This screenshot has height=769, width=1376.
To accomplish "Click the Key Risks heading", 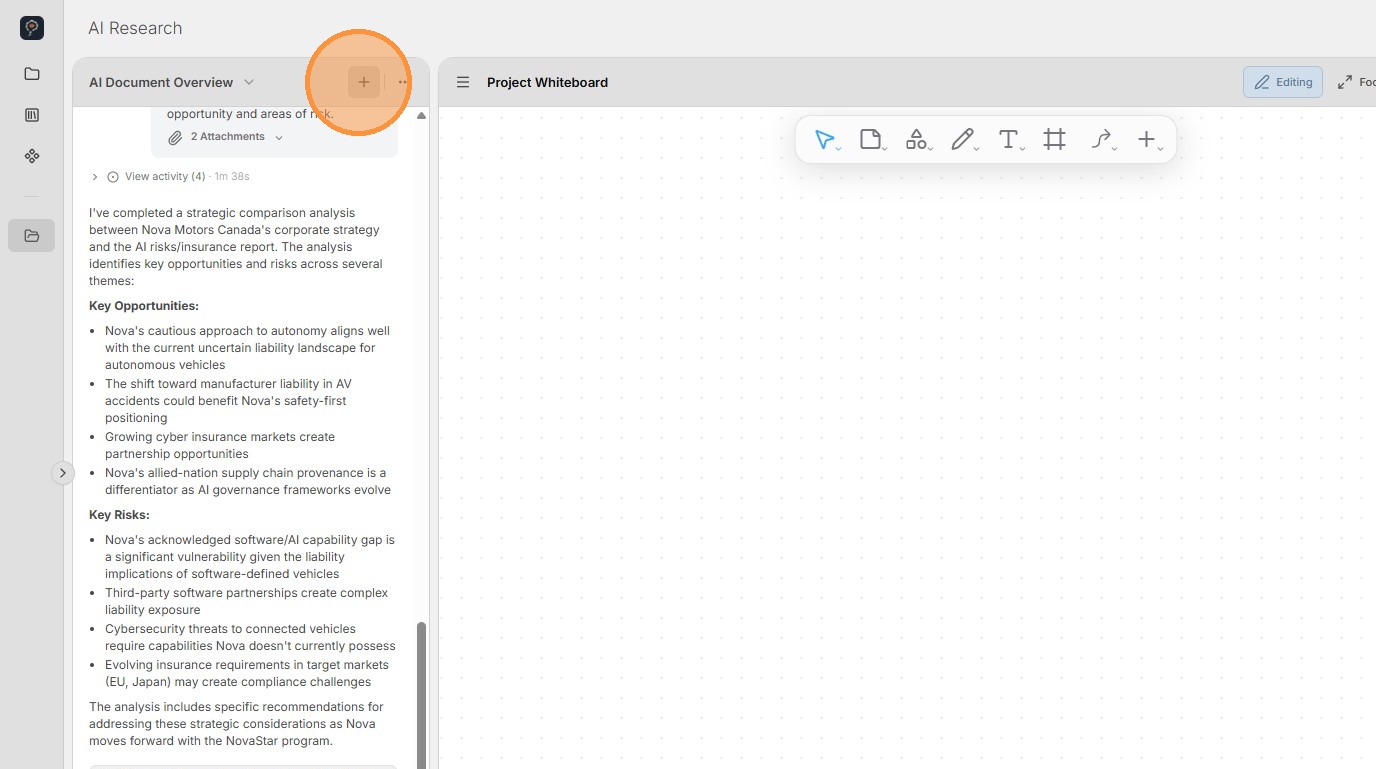I will tap(119, 515).
